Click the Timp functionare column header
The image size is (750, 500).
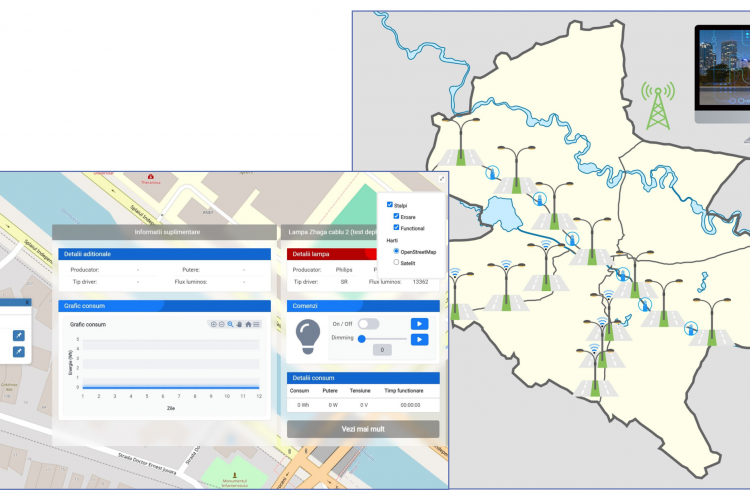(404, 391)
